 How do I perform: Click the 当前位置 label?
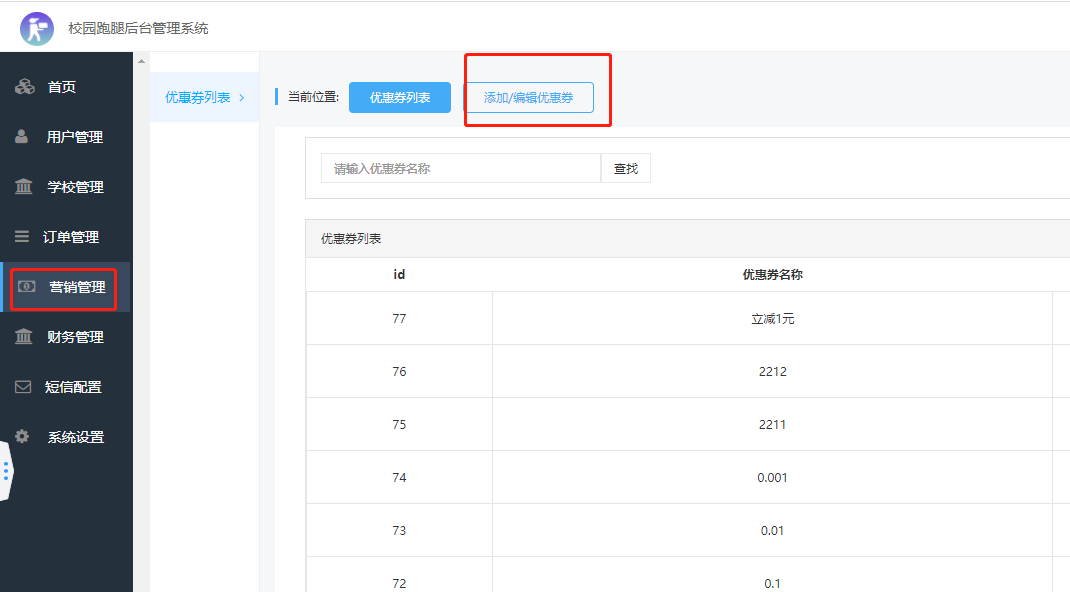pyautogui.click(x=313, y=97)
